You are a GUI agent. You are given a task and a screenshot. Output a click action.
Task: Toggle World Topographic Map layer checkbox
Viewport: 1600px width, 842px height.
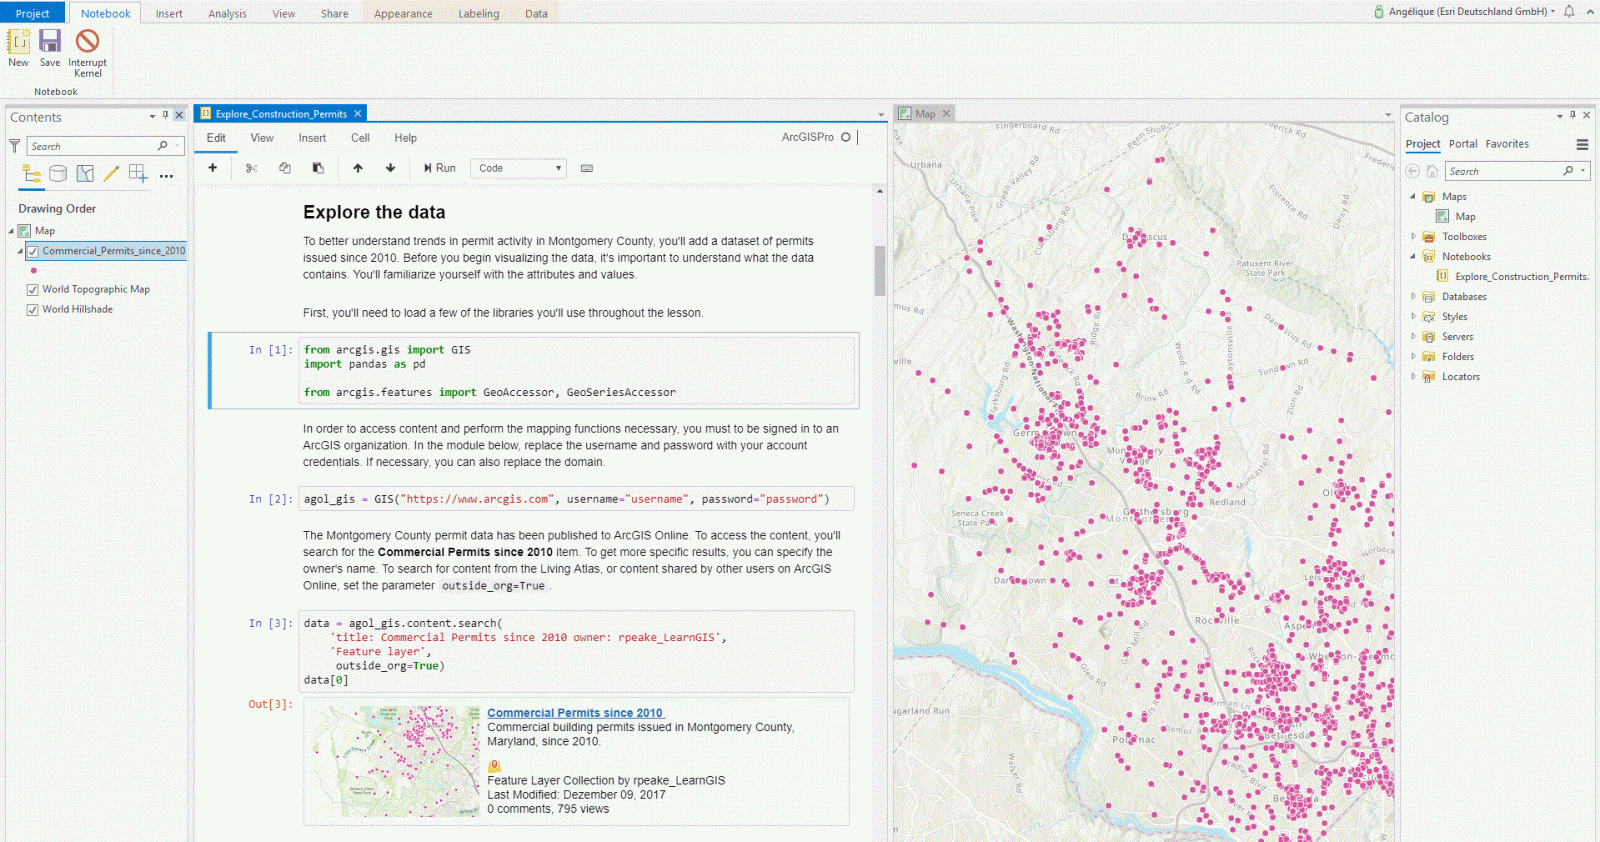(33, 290)
